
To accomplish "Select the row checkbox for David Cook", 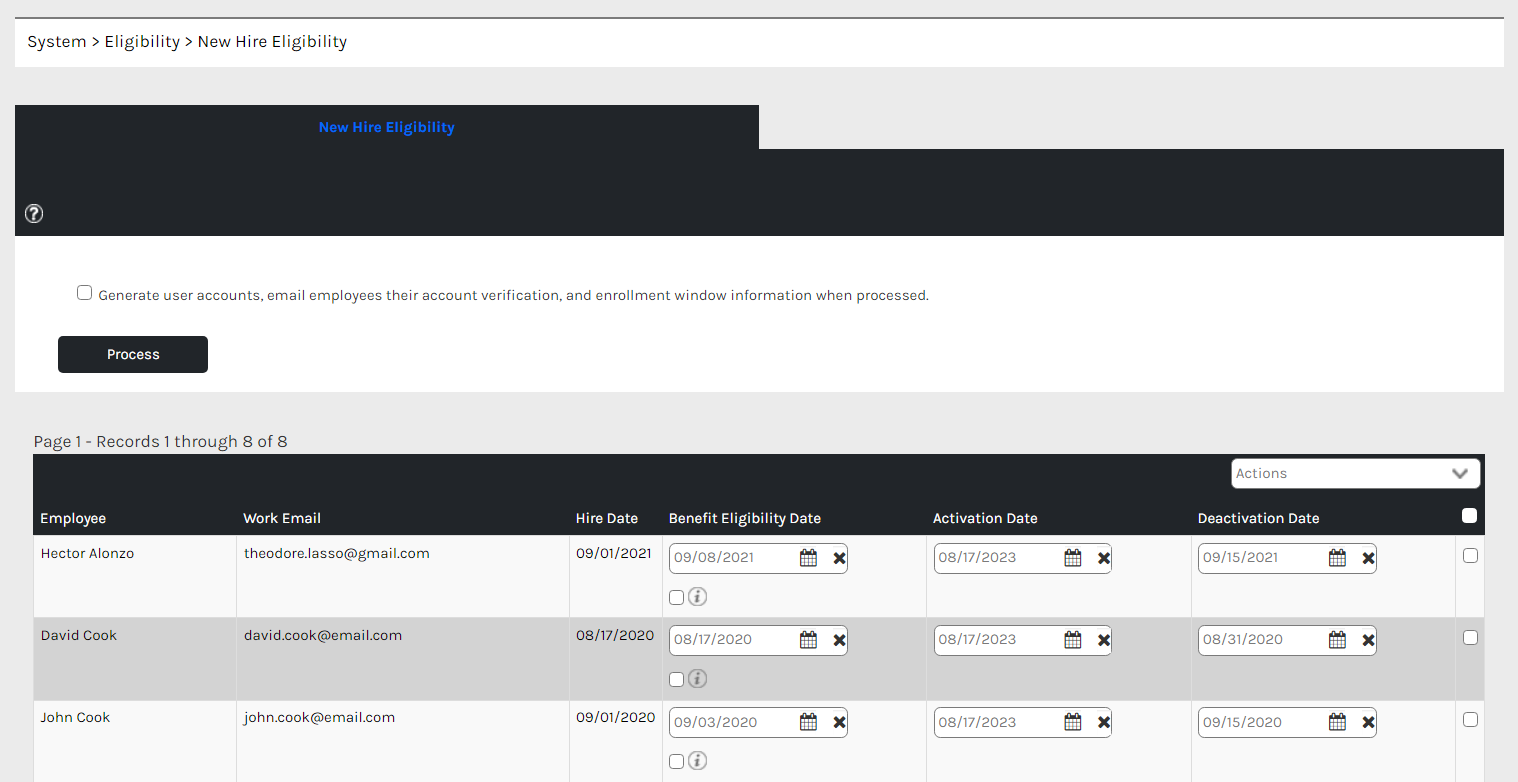I will pyautogui.click(x=1470, y=637).
